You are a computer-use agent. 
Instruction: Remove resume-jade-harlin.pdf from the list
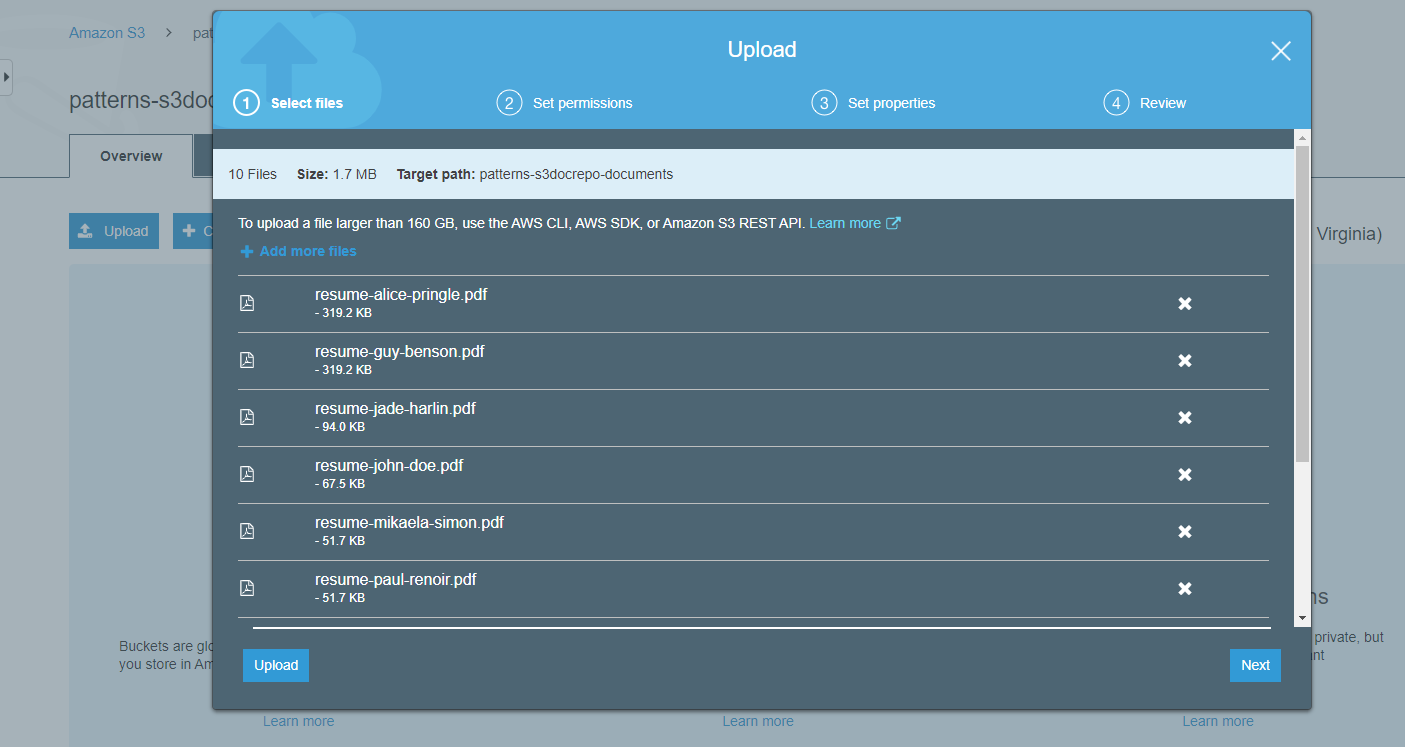tap(1185, 418)
